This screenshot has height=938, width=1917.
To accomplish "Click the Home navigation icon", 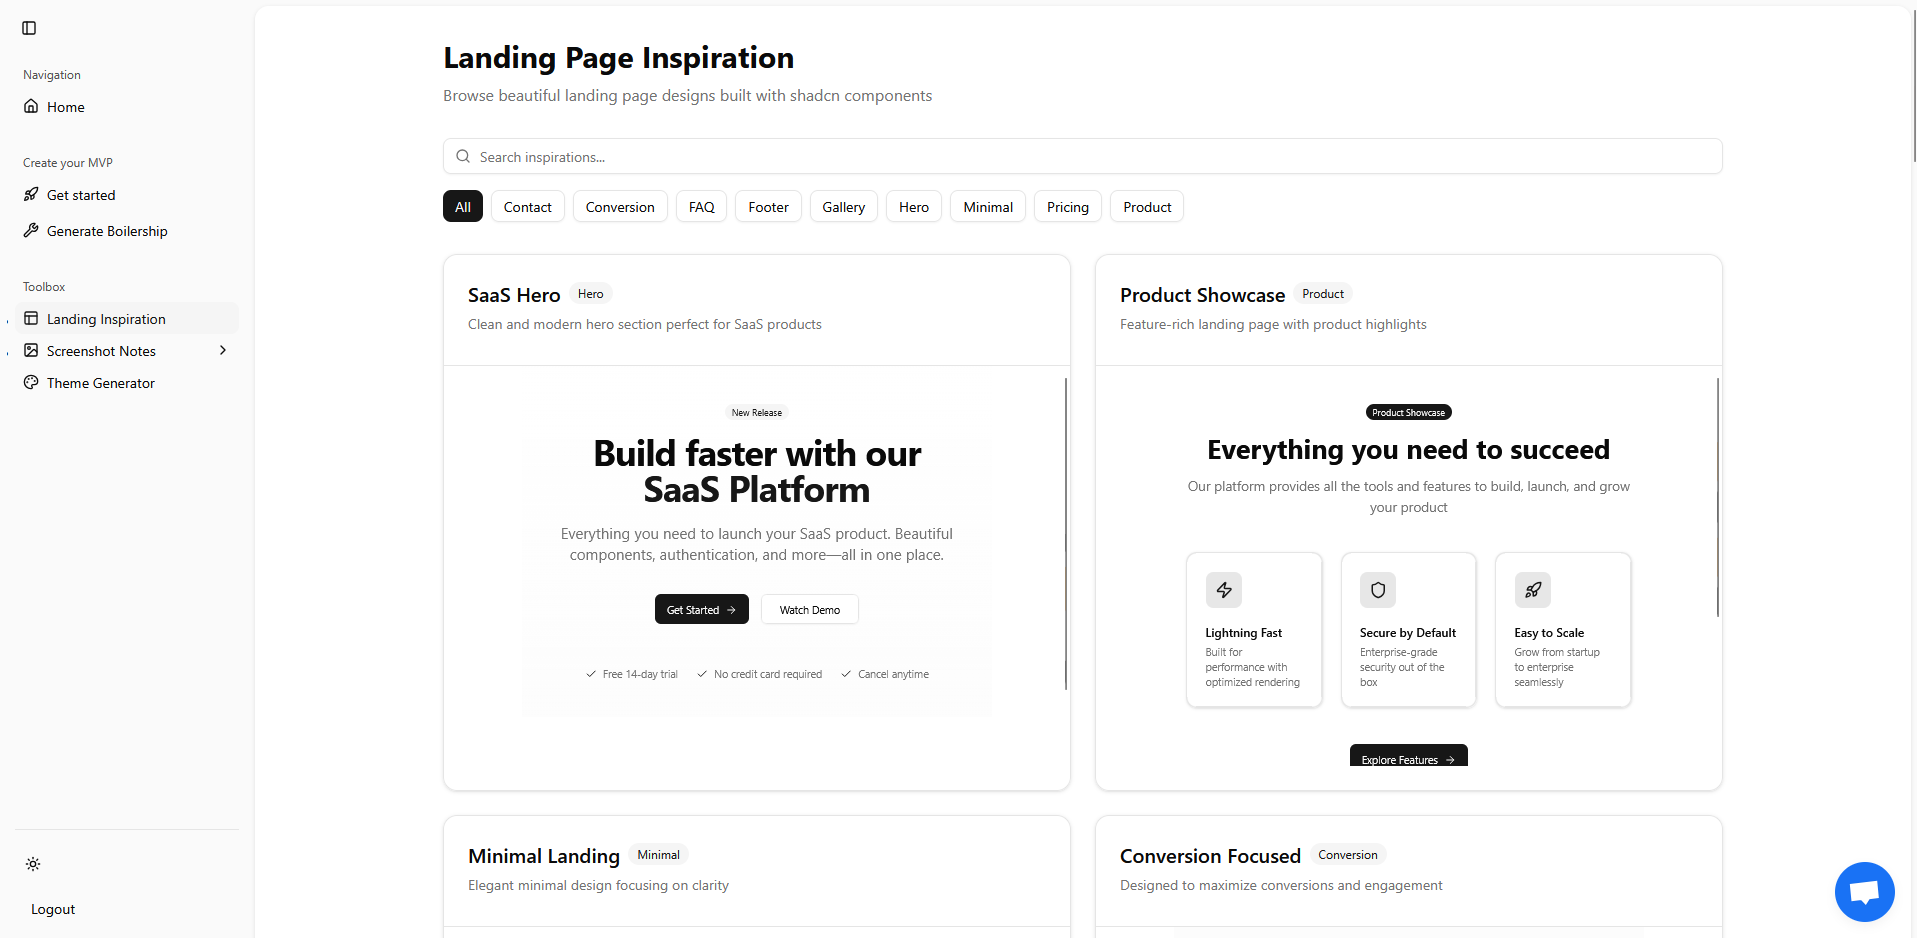I will (31, 106).
